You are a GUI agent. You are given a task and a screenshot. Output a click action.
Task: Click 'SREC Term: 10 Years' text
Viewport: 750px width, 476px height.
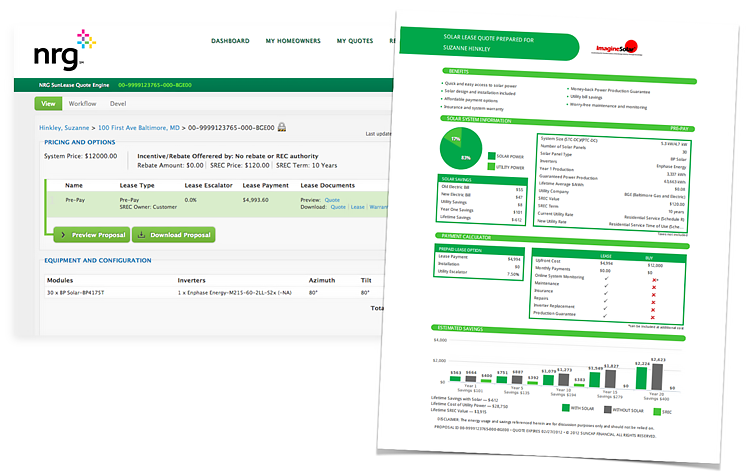[307, 166]
